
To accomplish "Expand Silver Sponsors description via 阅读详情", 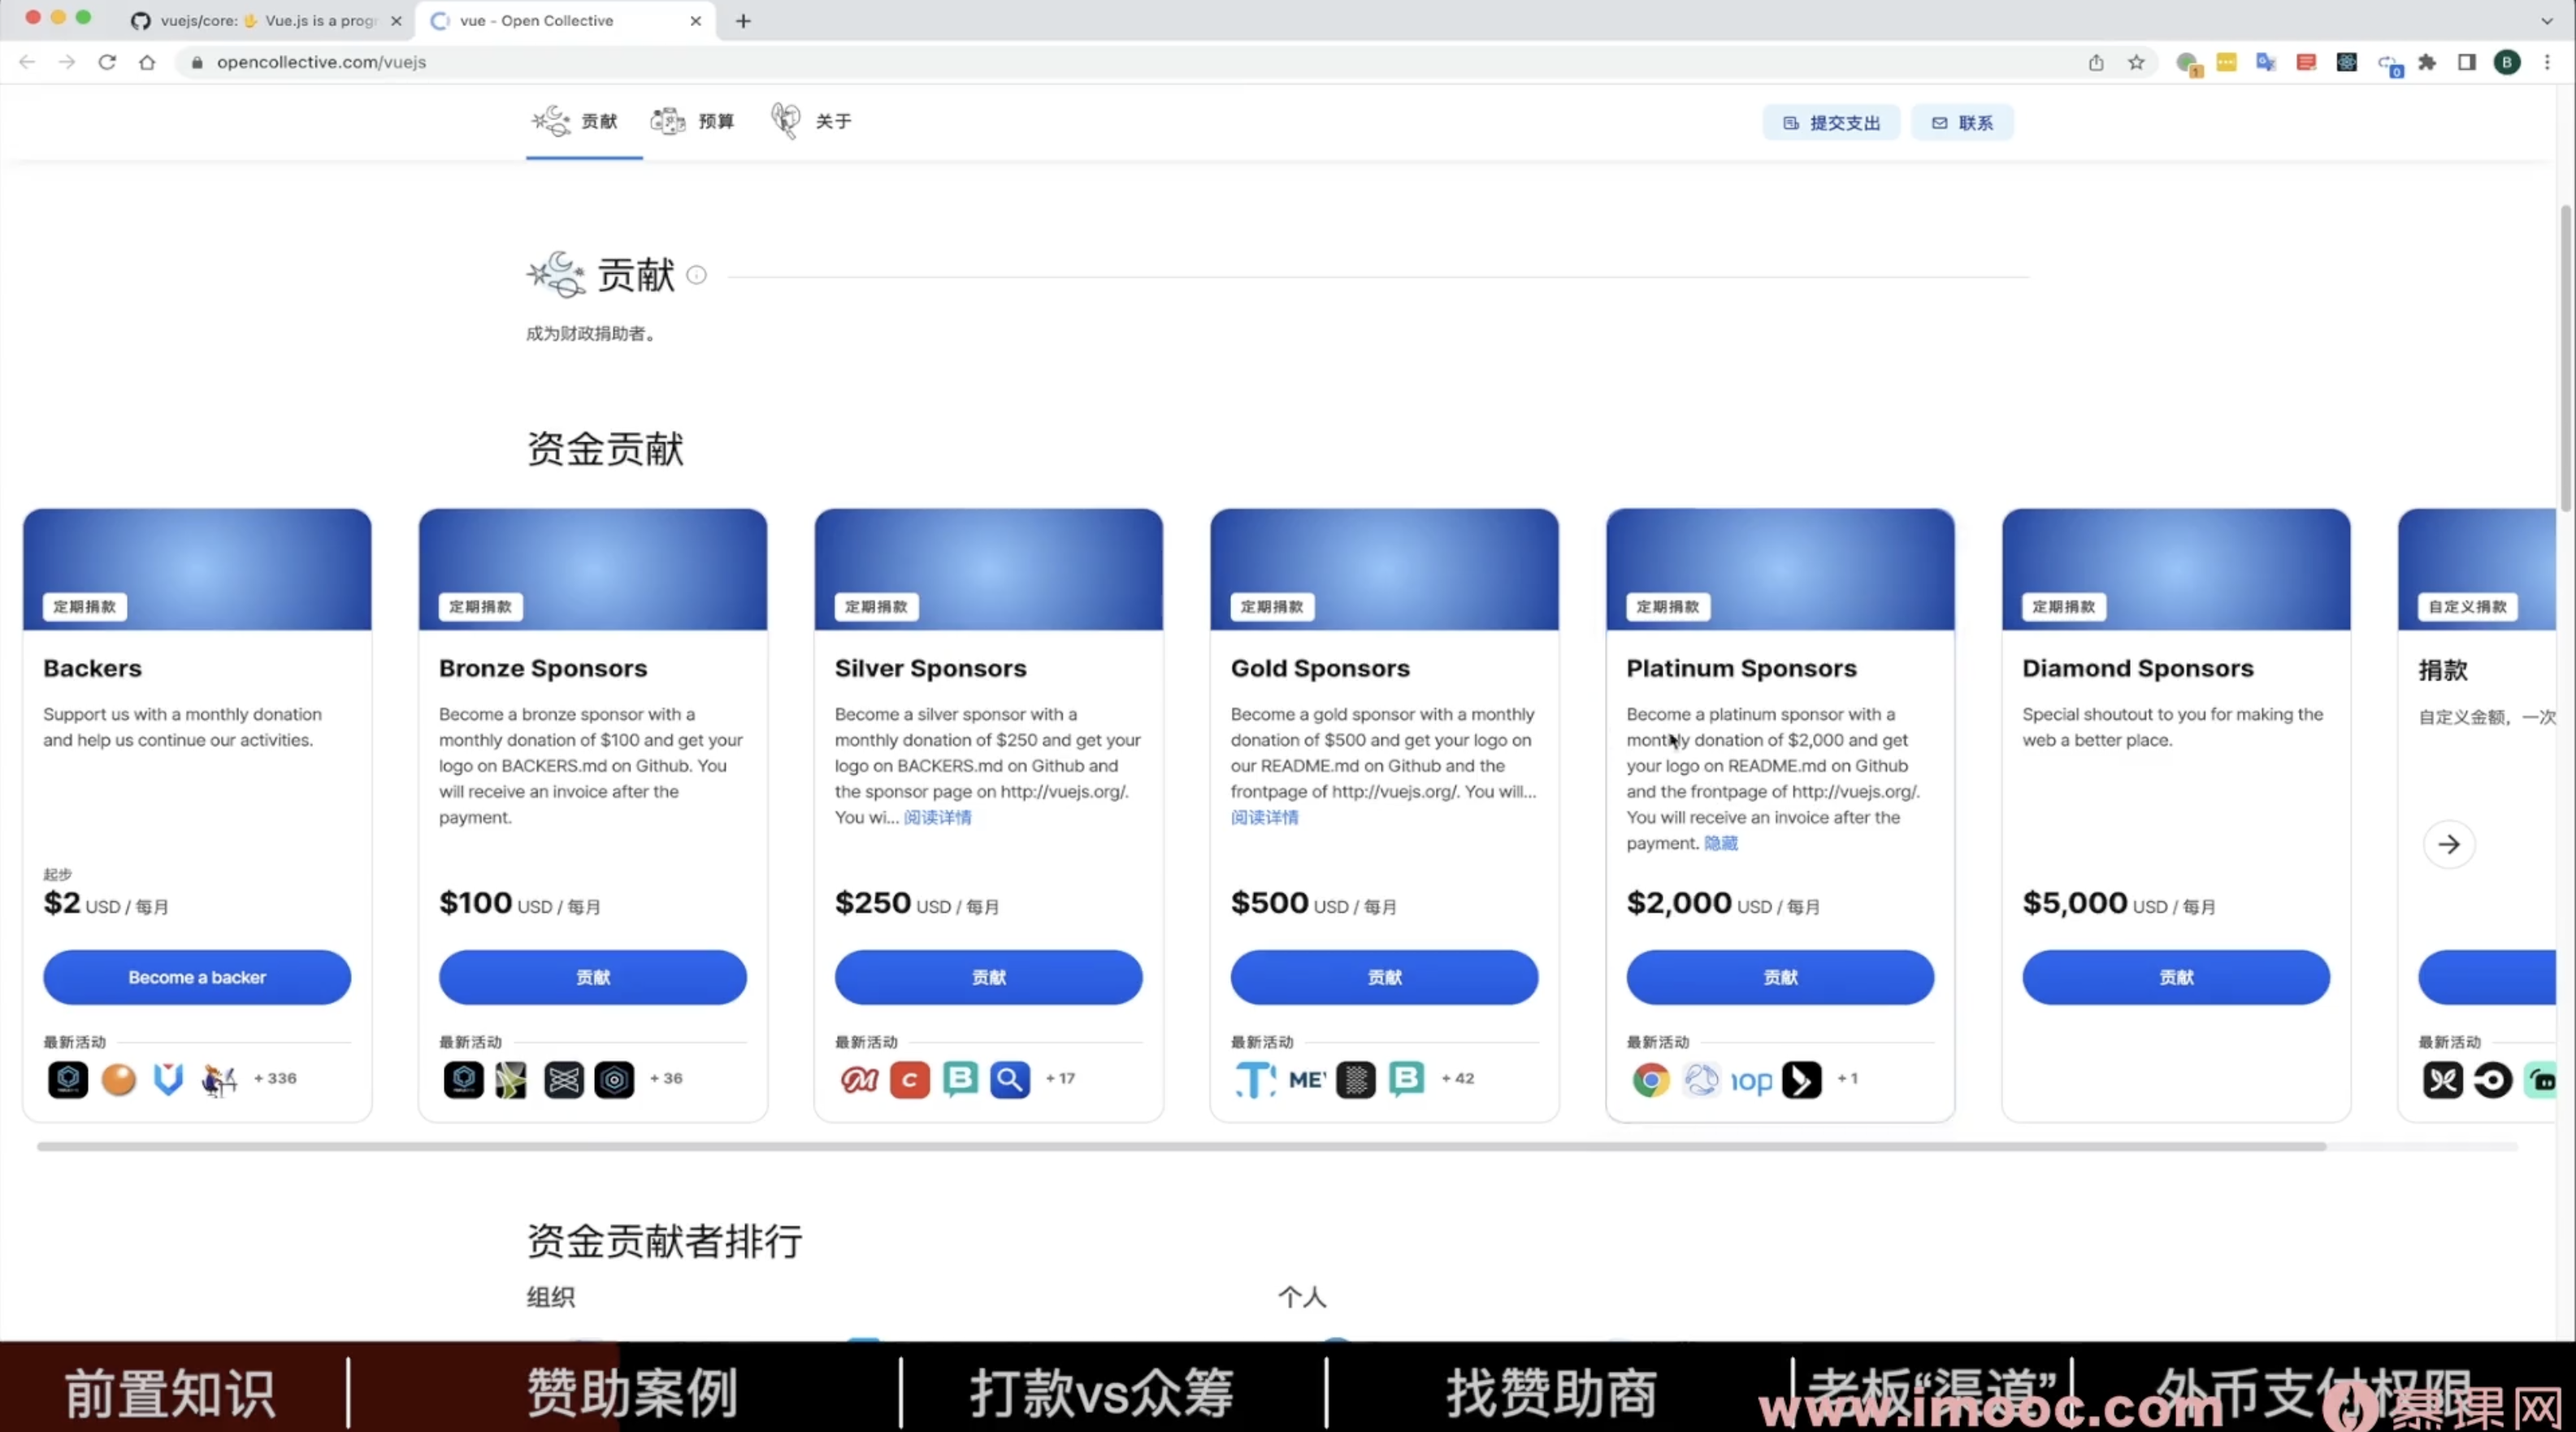I will pyautogui.click(x=937, y=817).
